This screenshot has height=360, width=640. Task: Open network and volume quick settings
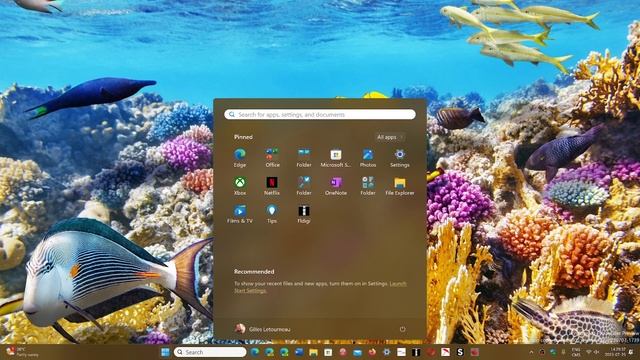(x=592, y=352)
